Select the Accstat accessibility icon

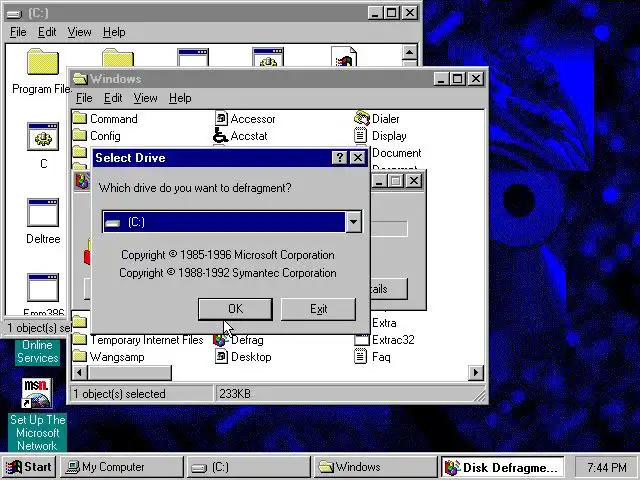(x=220, y=135)
